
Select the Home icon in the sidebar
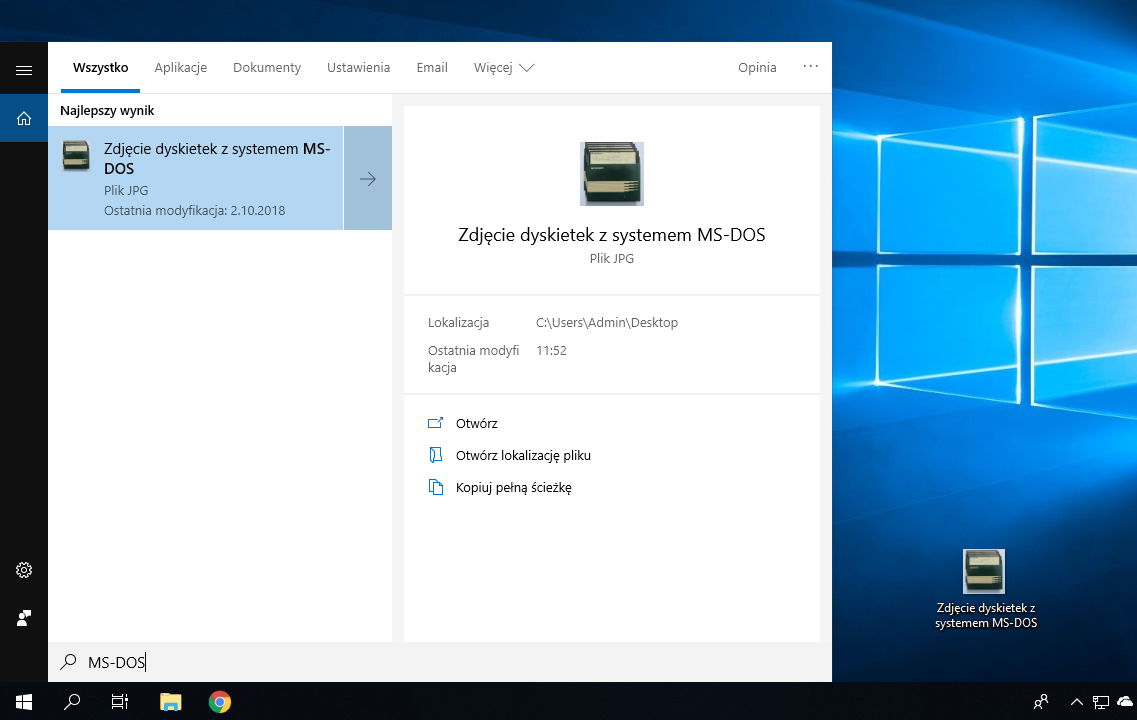(24, 118)
